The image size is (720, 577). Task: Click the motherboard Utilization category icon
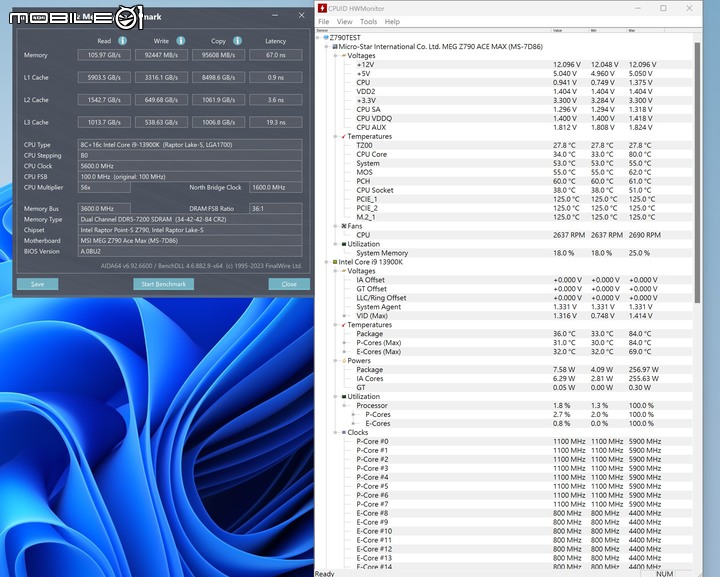344,244
